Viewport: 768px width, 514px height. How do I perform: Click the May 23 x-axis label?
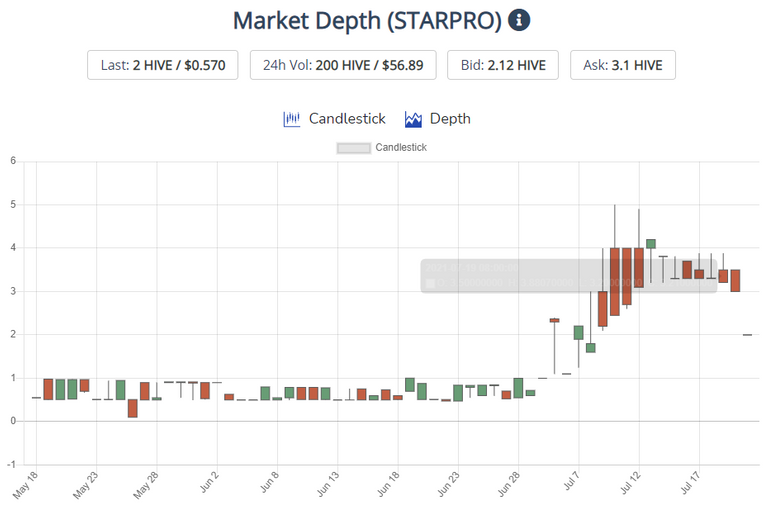[85, 485]
